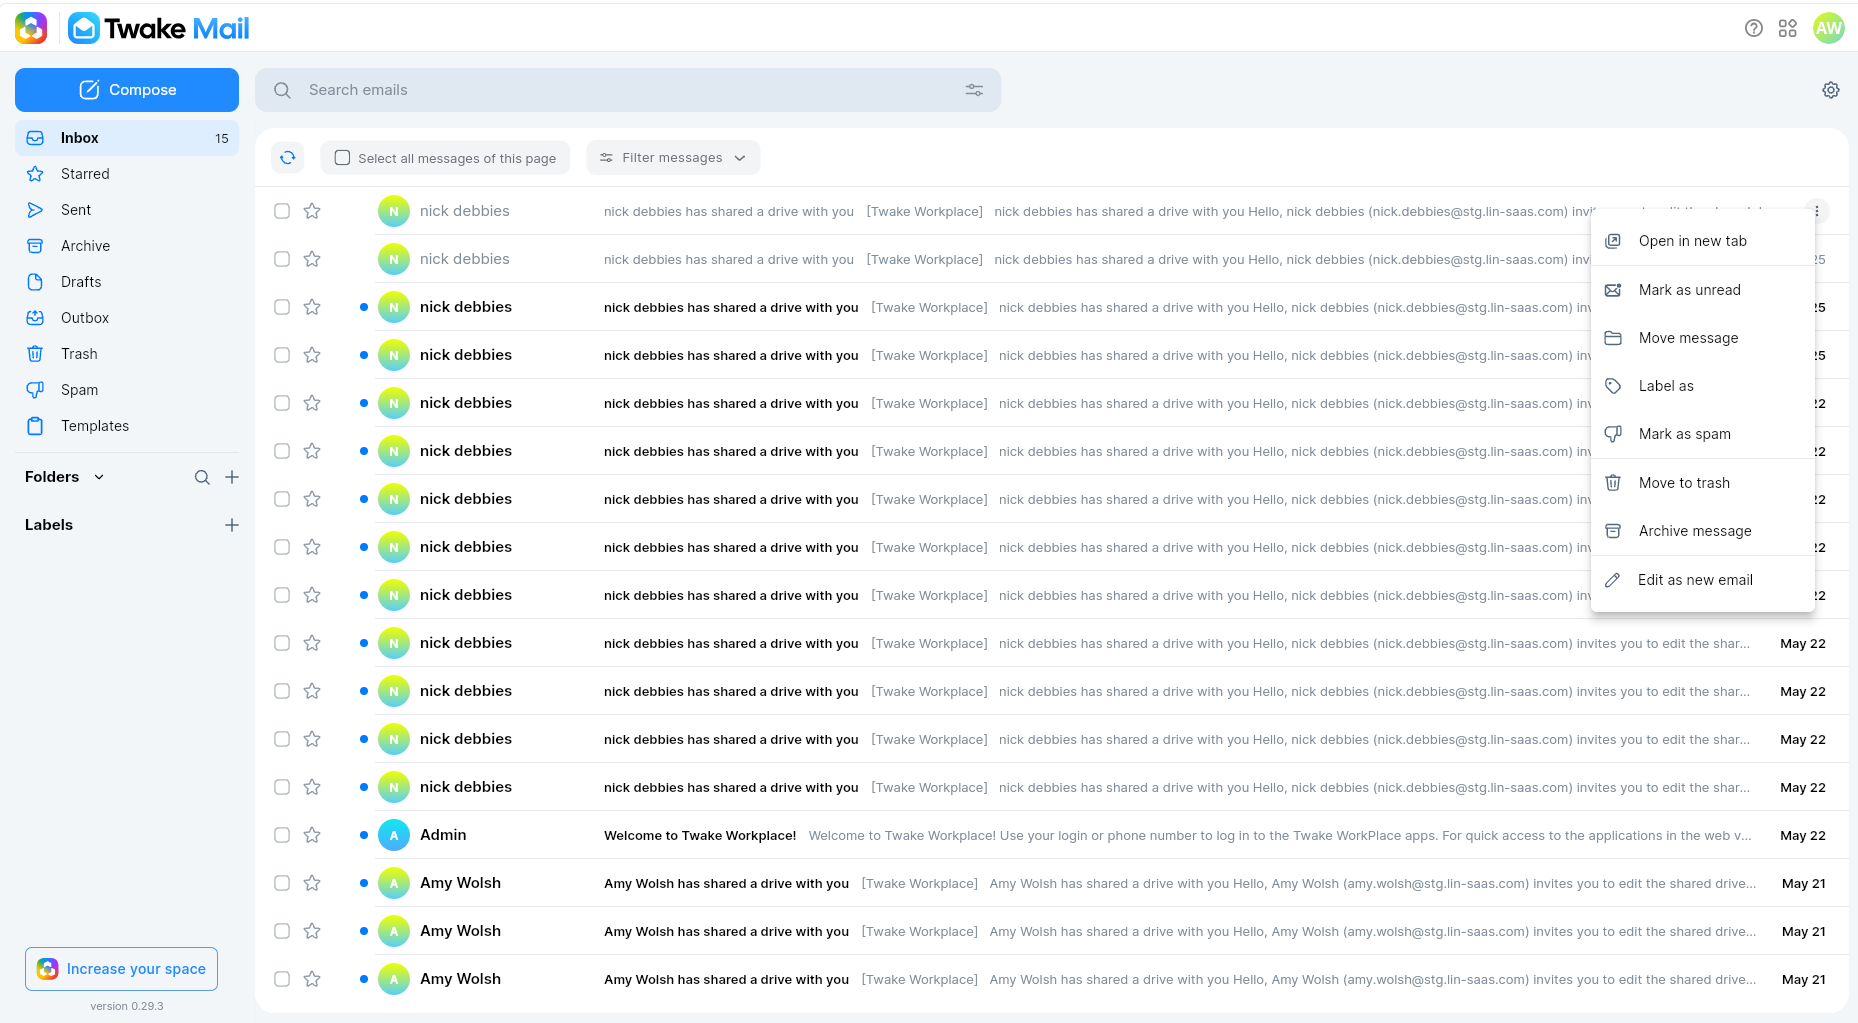Image resolution: width=1858 pixels, height=1023 pixels.
Task: Select checkbox of third nick debbies email
Action: click(x=282, y=307)
